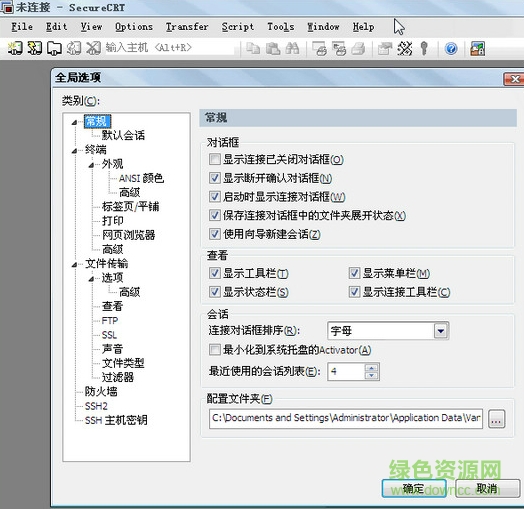Select 网页浏览器 in the category tree
The width and height of the screenshot is (524, 509).
pyautogui.click(x=129, y=235)
